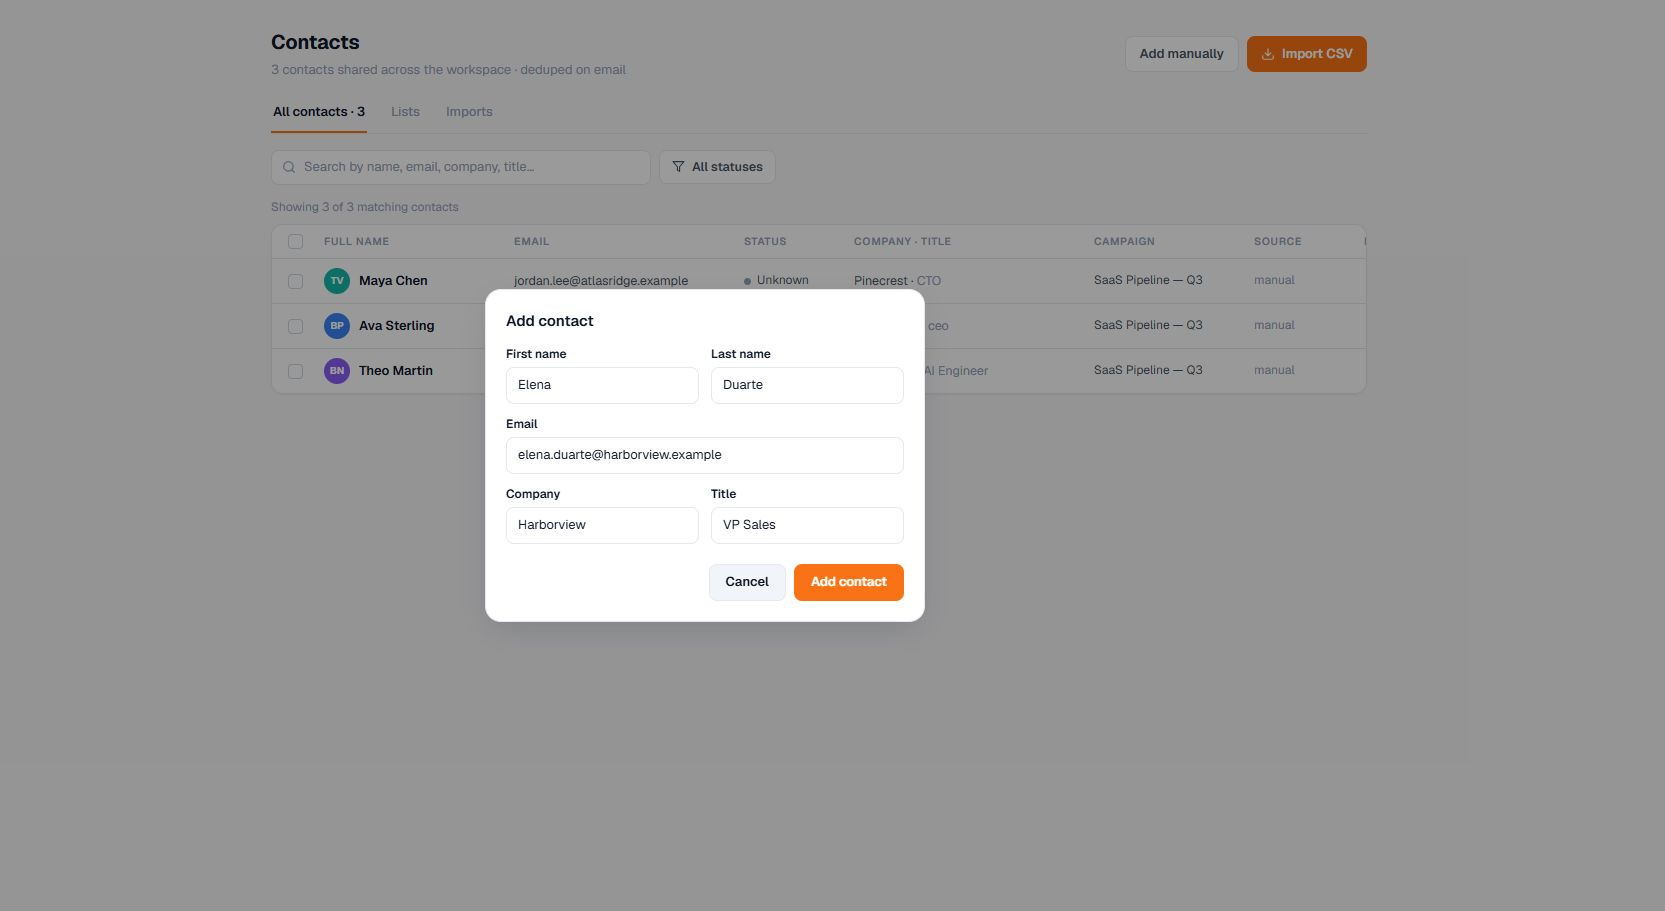Click the Unknown status in Maya Chen's row

[776, 281]
